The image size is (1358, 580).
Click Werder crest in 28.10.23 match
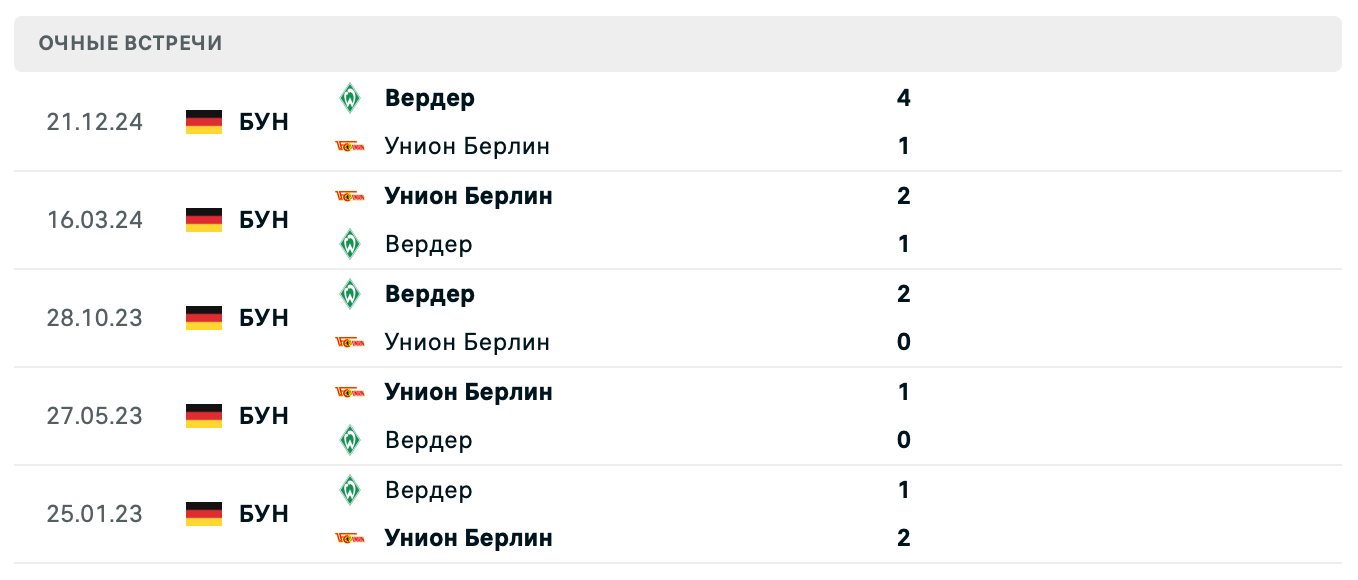(x=349, y=294)
